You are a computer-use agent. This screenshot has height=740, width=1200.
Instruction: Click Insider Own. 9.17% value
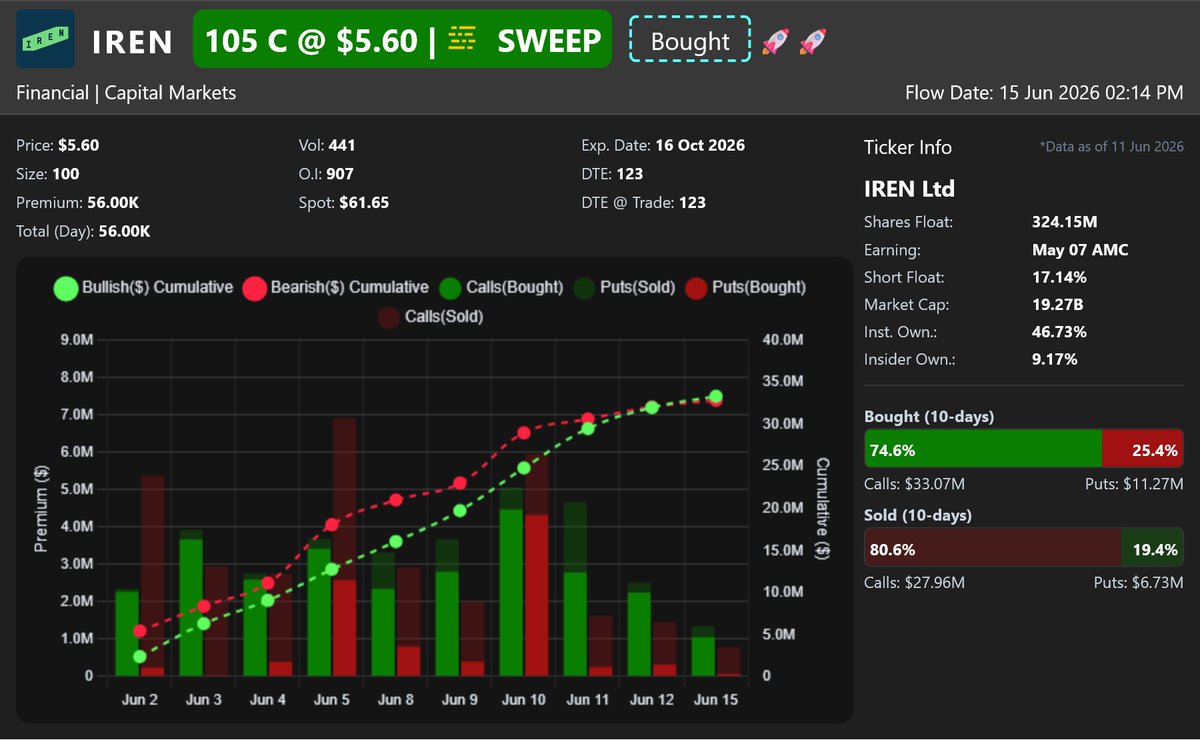click(1055, 358)
